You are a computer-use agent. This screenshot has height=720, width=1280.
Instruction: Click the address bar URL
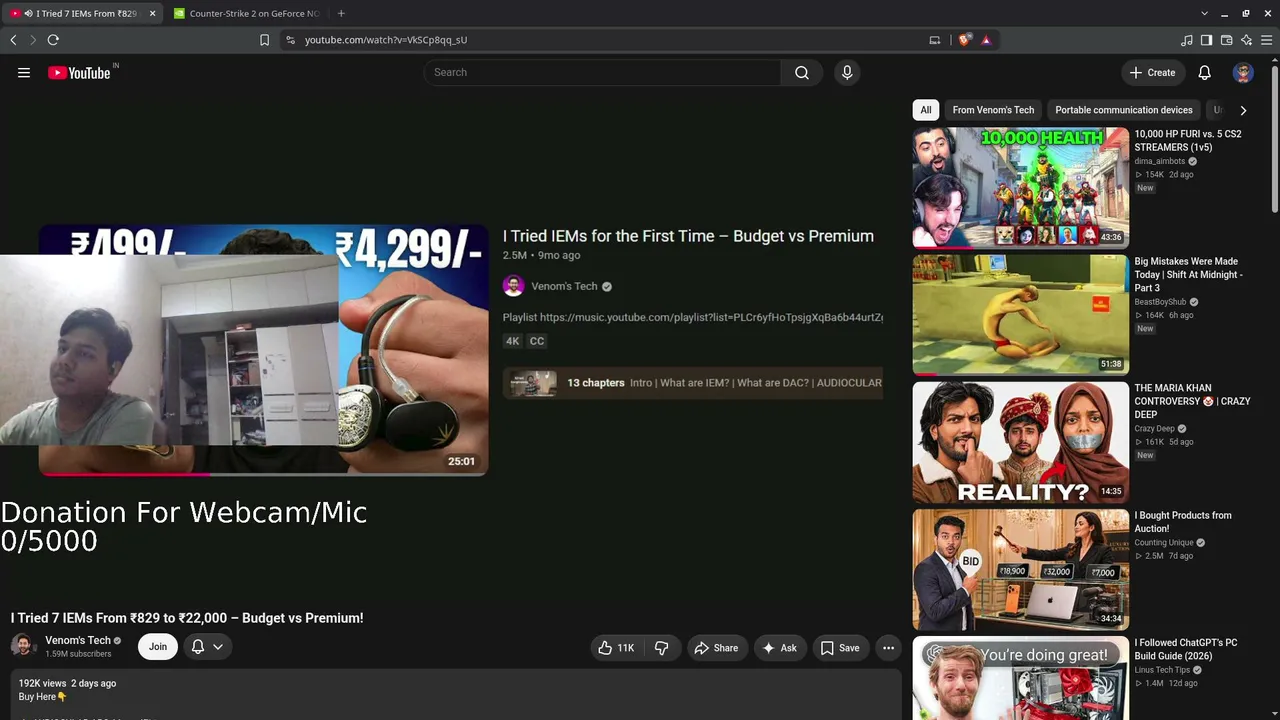point(386,40)
